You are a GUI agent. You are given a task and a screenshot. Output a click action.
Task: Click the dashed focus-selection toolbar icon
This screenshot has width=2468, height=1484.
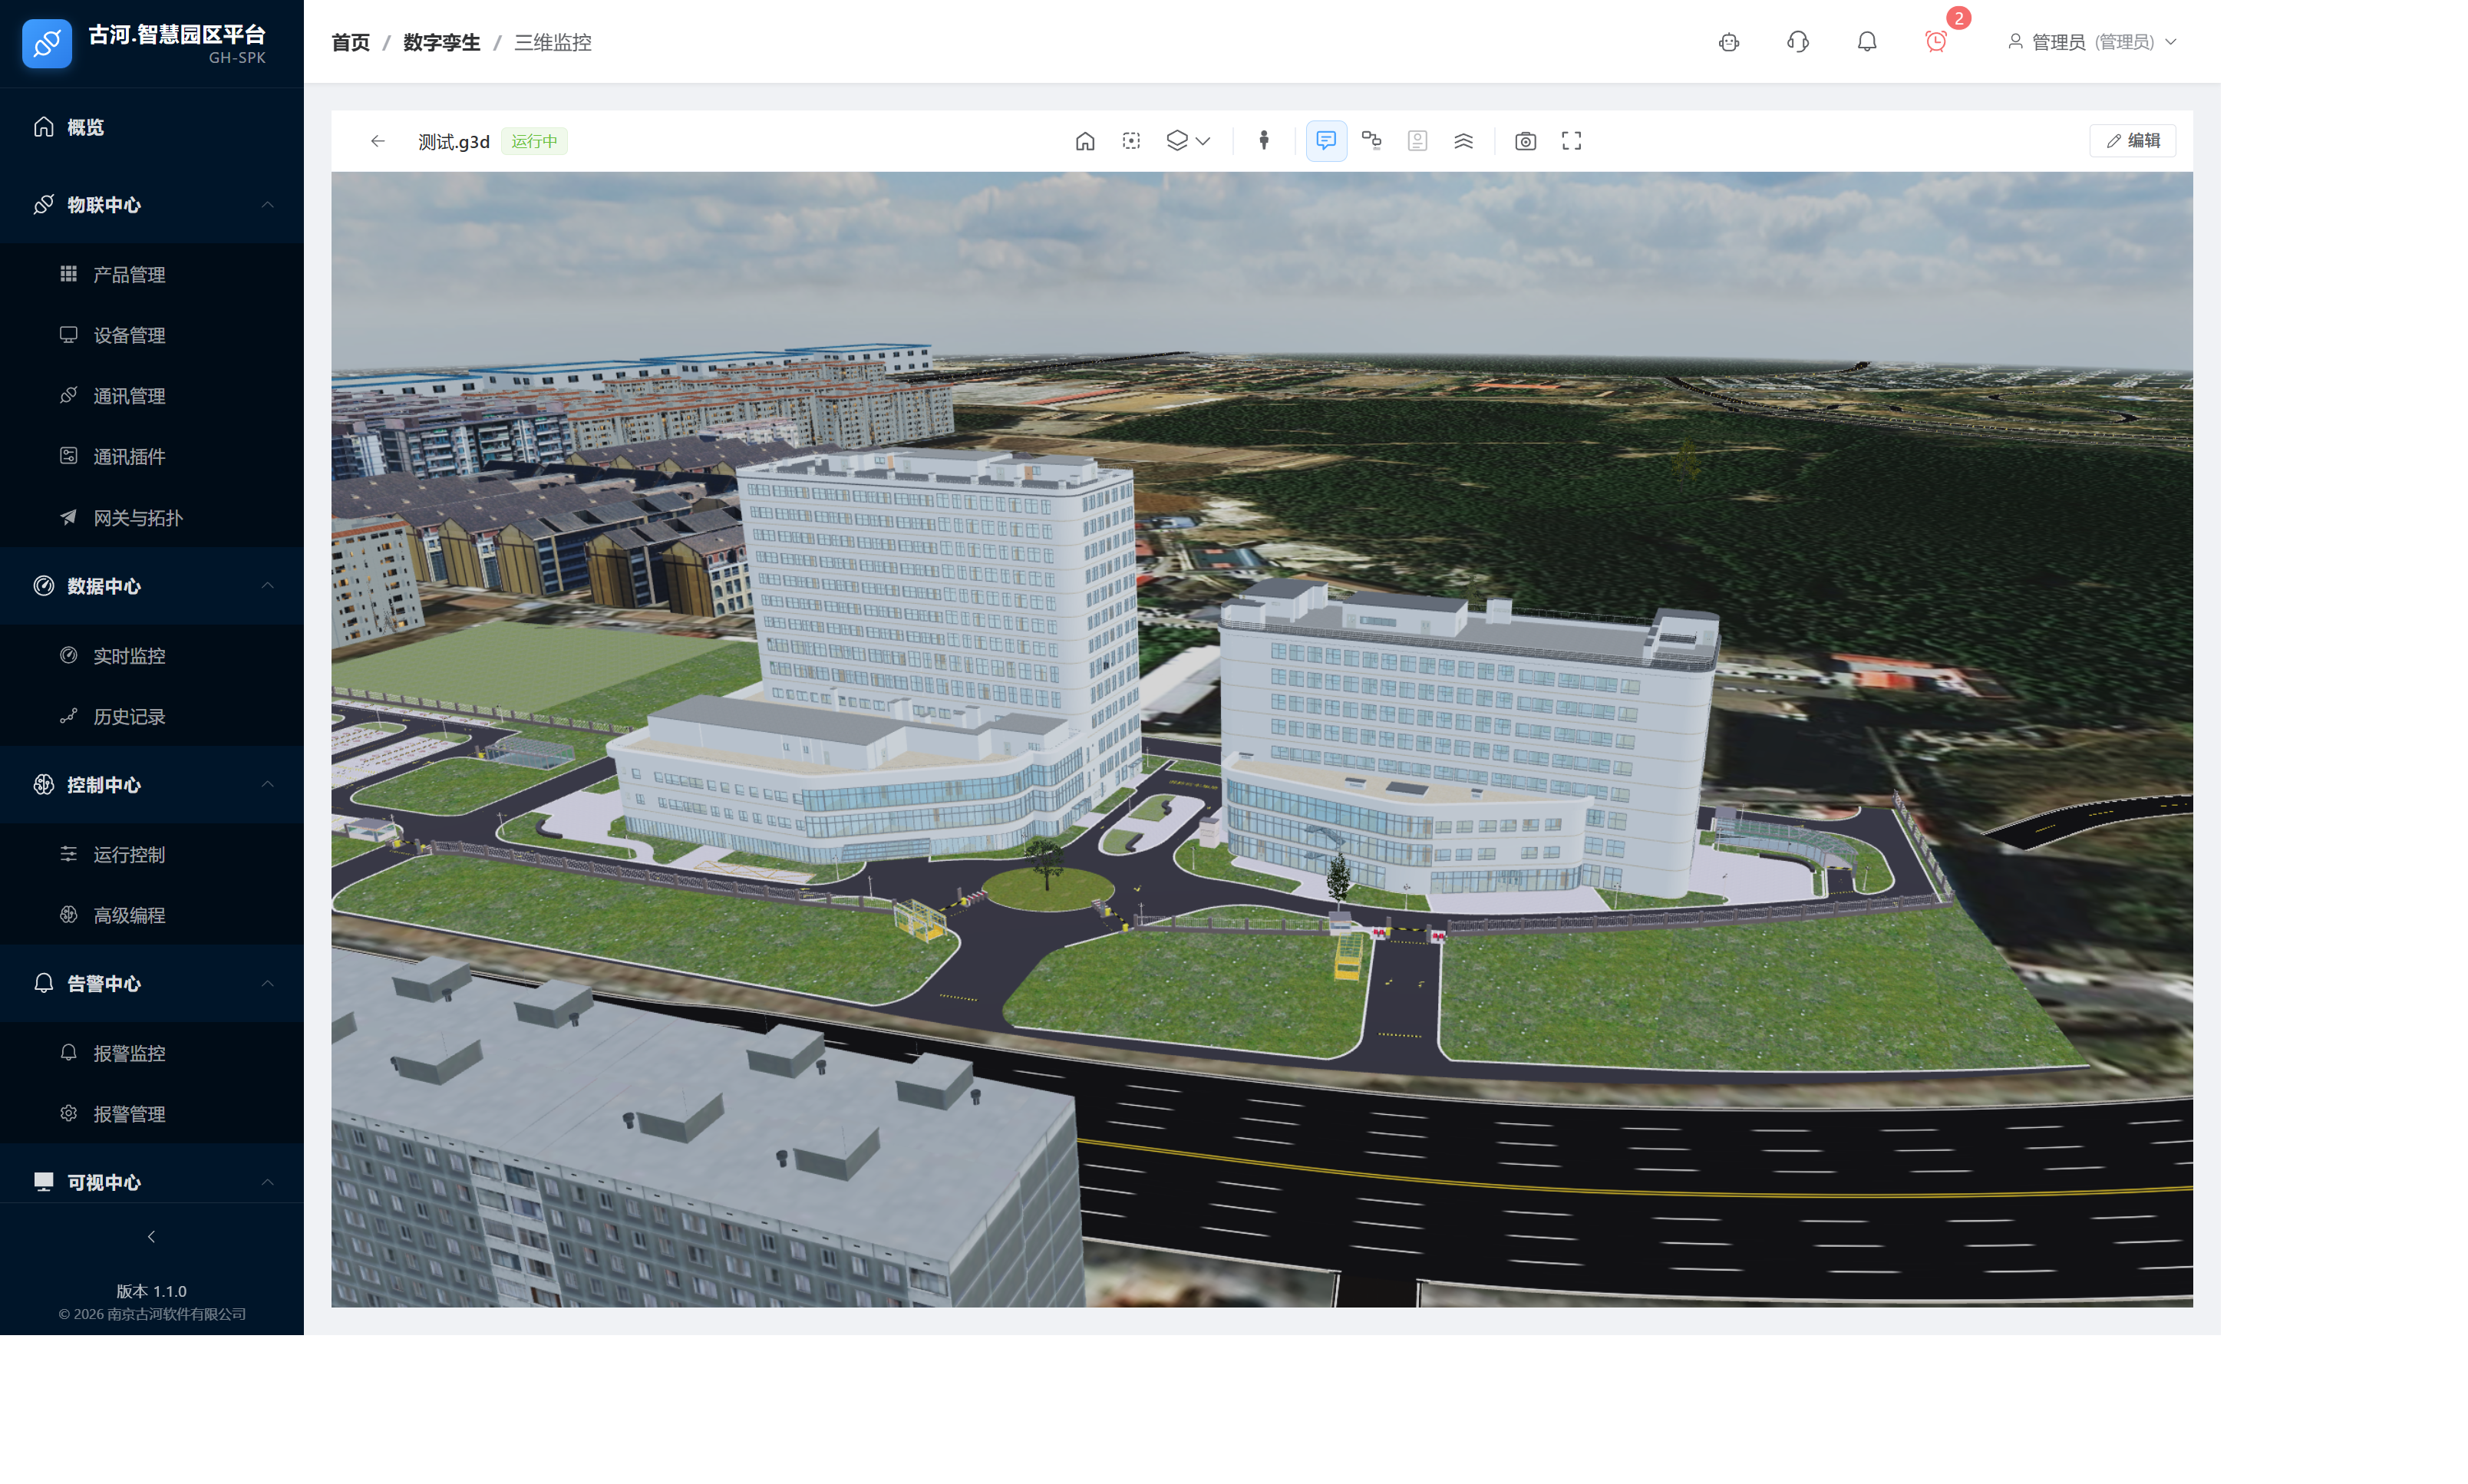point(1131,141)
